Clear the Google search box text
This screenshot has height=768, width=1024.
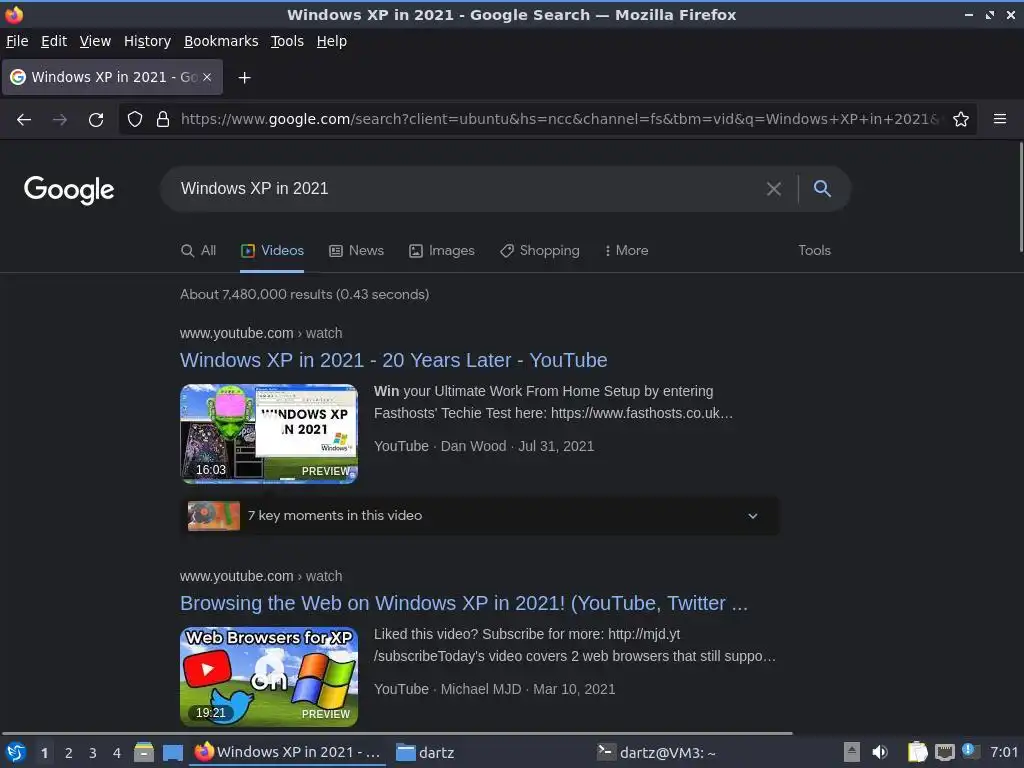coord(774,189)
